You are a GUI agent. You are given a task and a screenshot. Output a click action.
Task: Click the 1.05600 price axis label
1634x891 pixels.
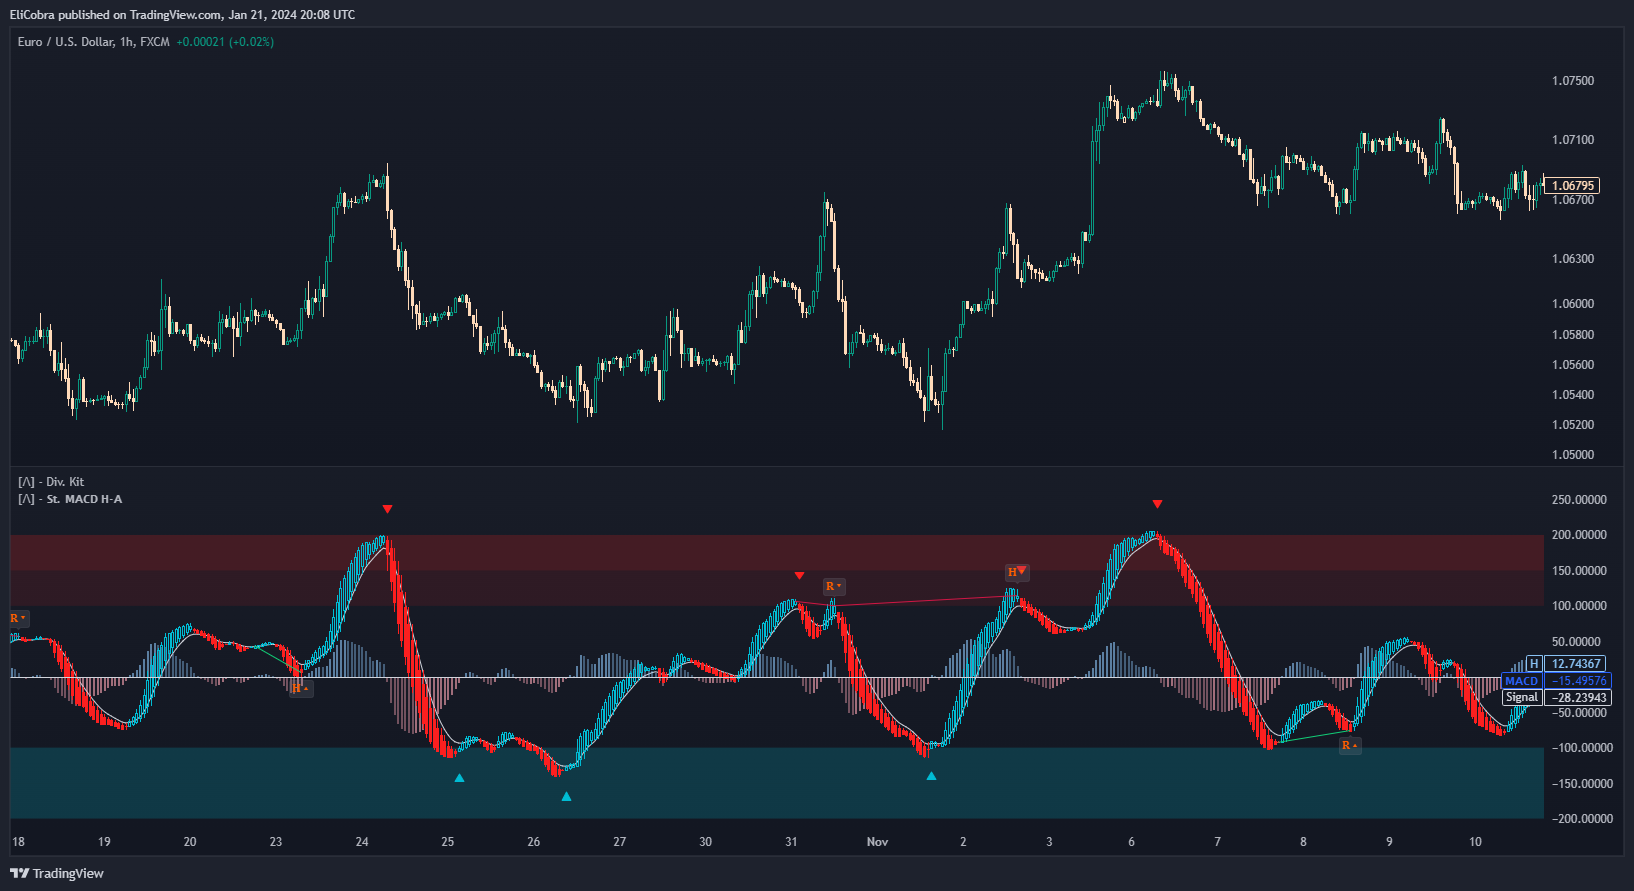[1573, 365]
